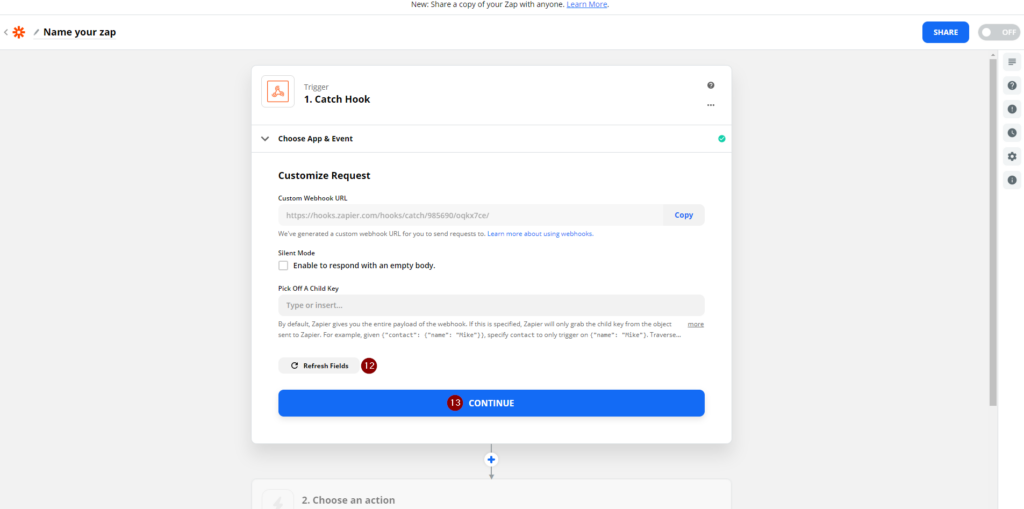This screenshot has width=1024, height=509.
Task: Click the blue plus to add a step
Action: (491, 459)
